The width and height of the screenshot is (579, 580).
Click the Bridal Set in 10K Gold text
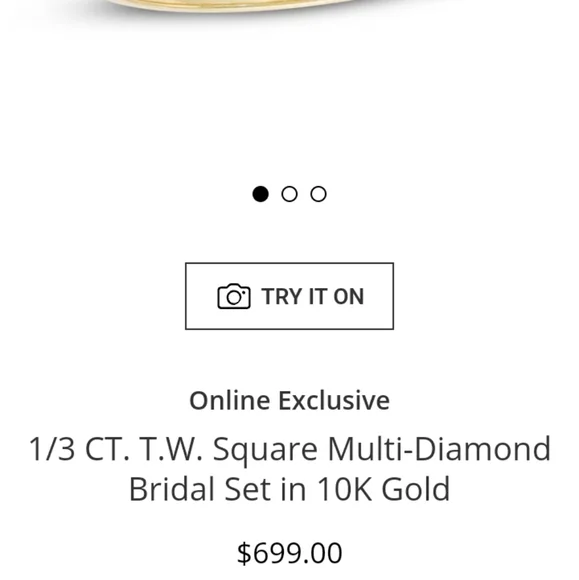pos(289,489)
